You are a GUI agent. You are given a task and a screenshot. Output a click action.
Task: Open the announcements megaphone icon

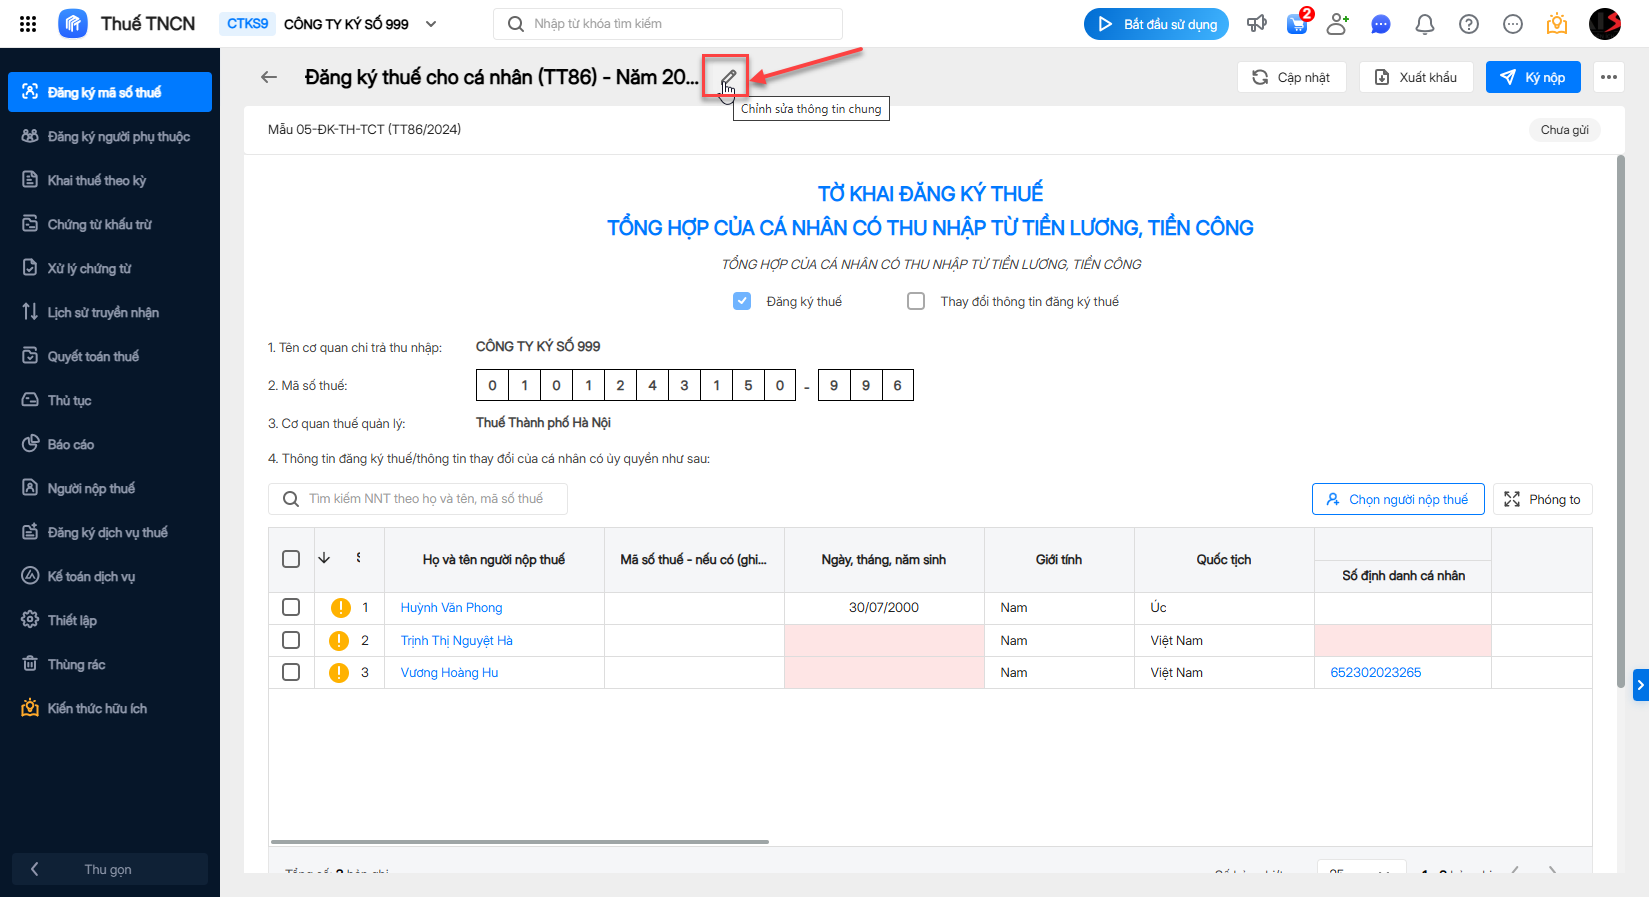[x=1257, y=24]
